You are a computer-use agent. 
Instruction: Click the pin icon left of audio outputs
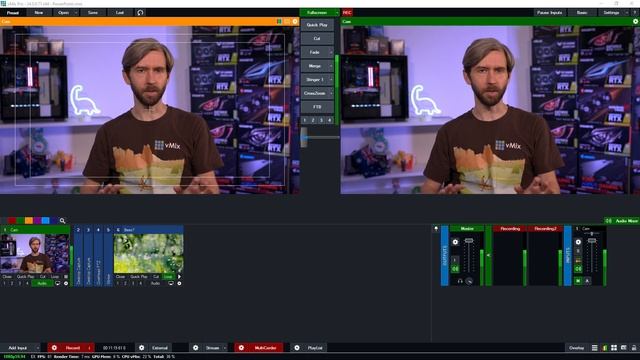click(436, 229)
